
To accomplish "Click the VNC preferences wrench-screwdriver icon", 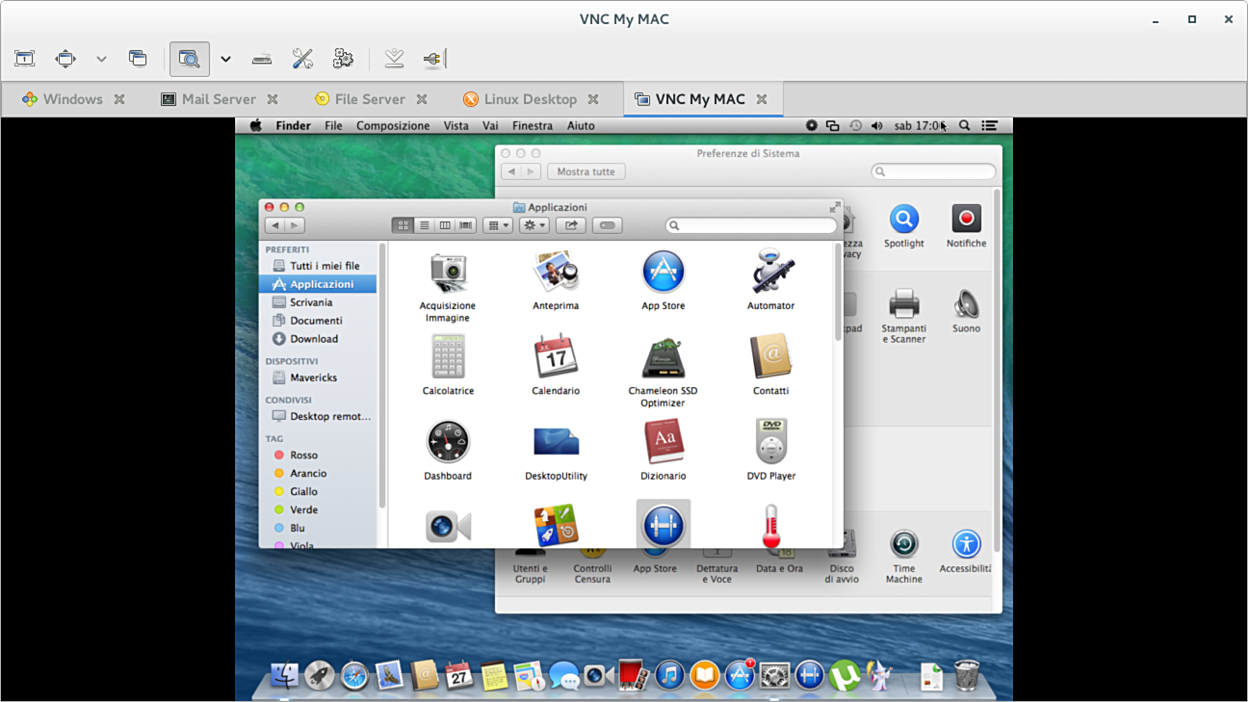I will click(302, 59).
